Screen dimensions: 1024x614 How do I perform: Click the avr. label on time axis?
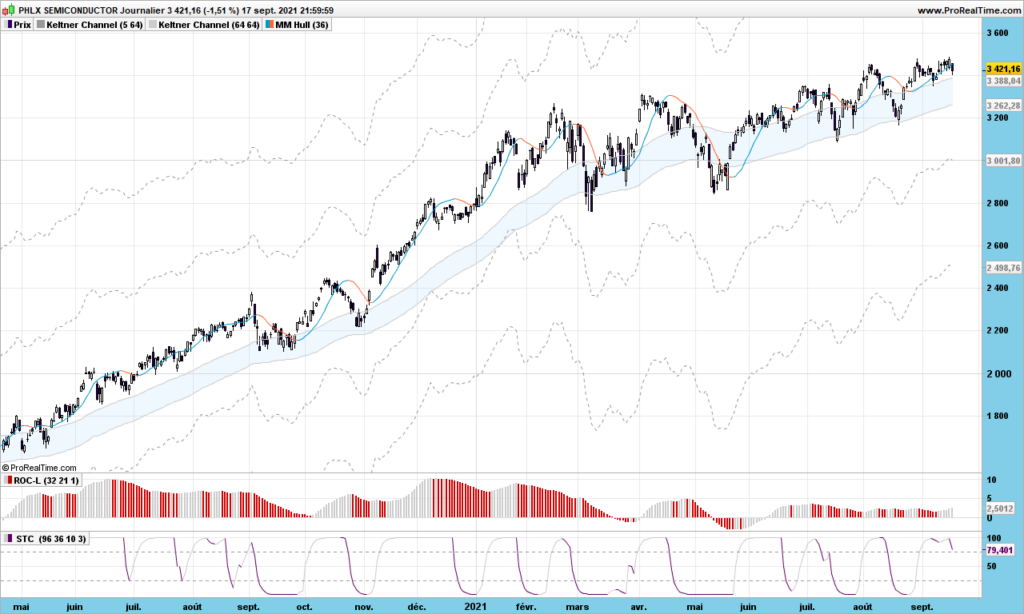[639, 607]
